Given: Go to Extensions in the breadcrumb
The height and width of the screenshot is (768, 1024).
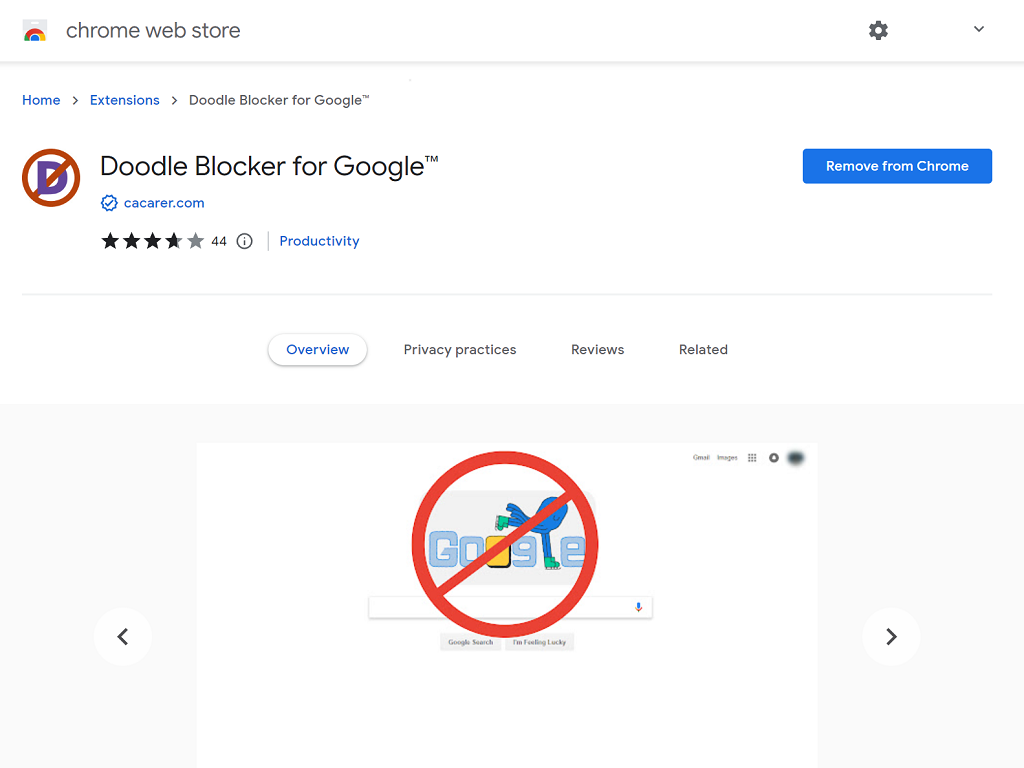Looking at the screenshot, I should pos(125,100).
